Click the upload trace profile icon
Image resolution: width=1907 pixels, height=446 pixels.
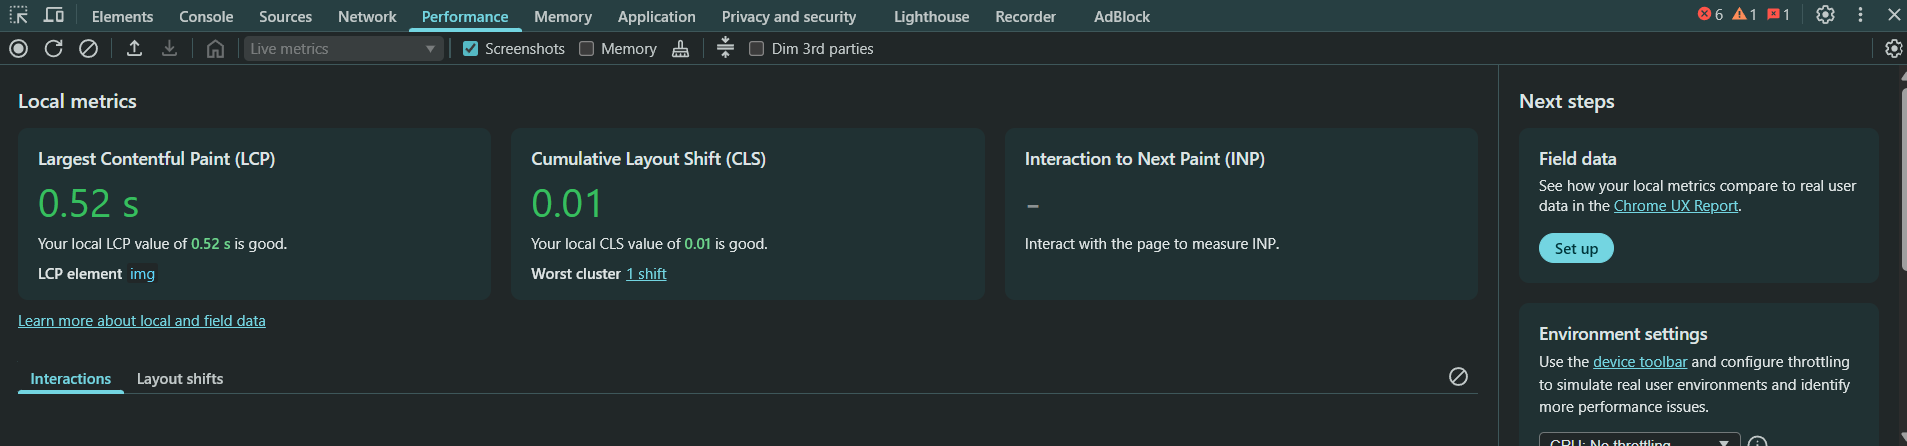point(134,48)
